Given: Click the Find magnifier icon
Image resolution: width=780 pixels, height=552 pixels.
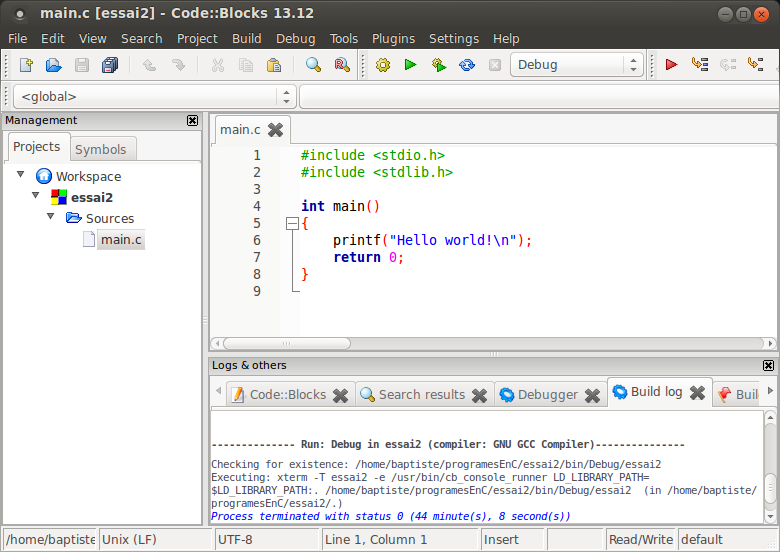Looking at the screenshot, I should coord(313,65).
